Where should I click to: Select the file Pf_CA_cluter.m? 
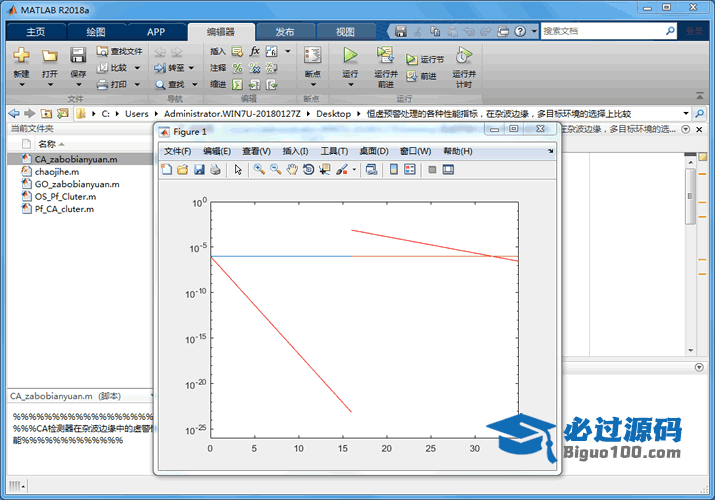[x=64, y=209]
